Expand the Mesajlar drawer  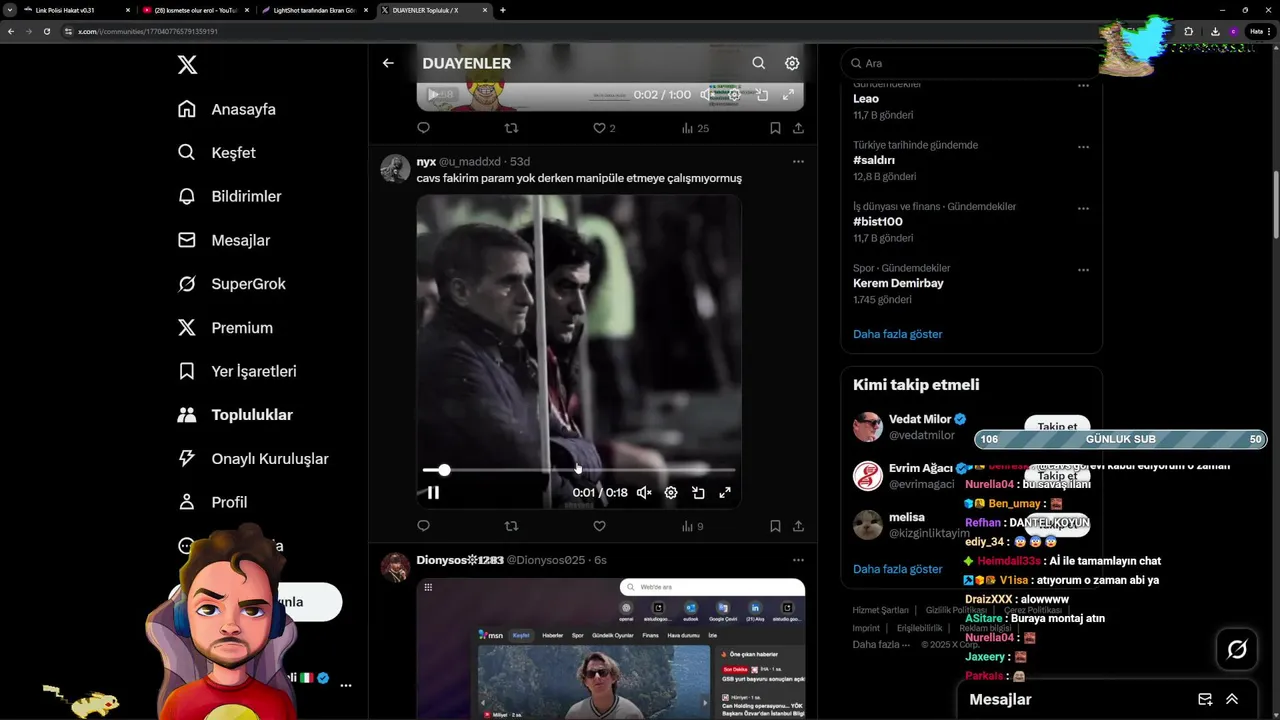tap(1232, 699)
